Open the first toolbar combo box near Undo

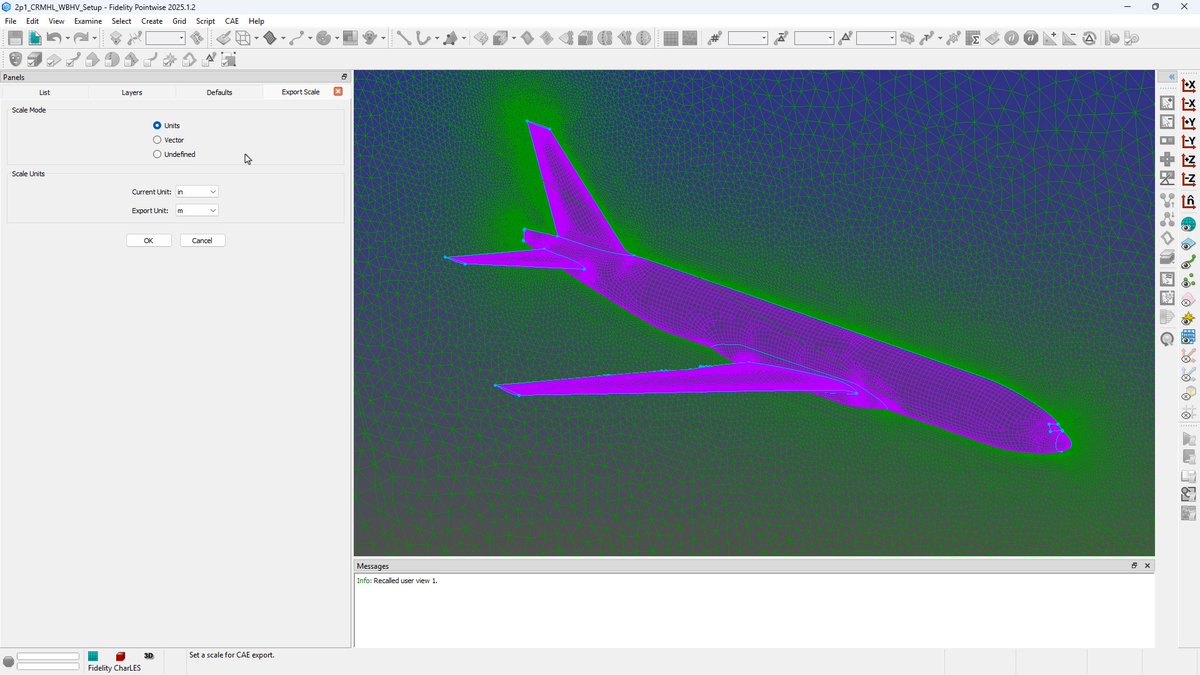[165, 38]
